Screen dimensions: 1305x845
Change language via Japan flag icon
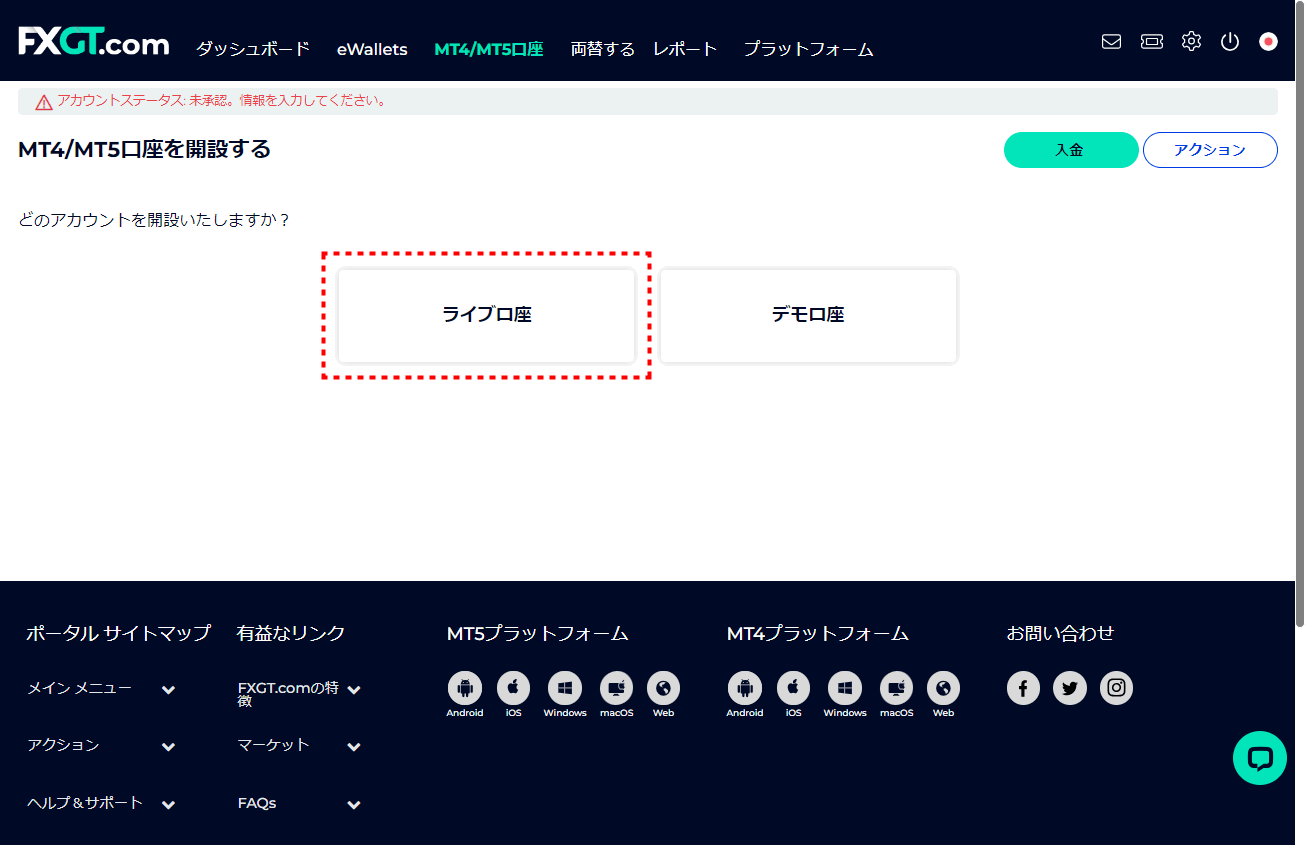point(1268,42)
